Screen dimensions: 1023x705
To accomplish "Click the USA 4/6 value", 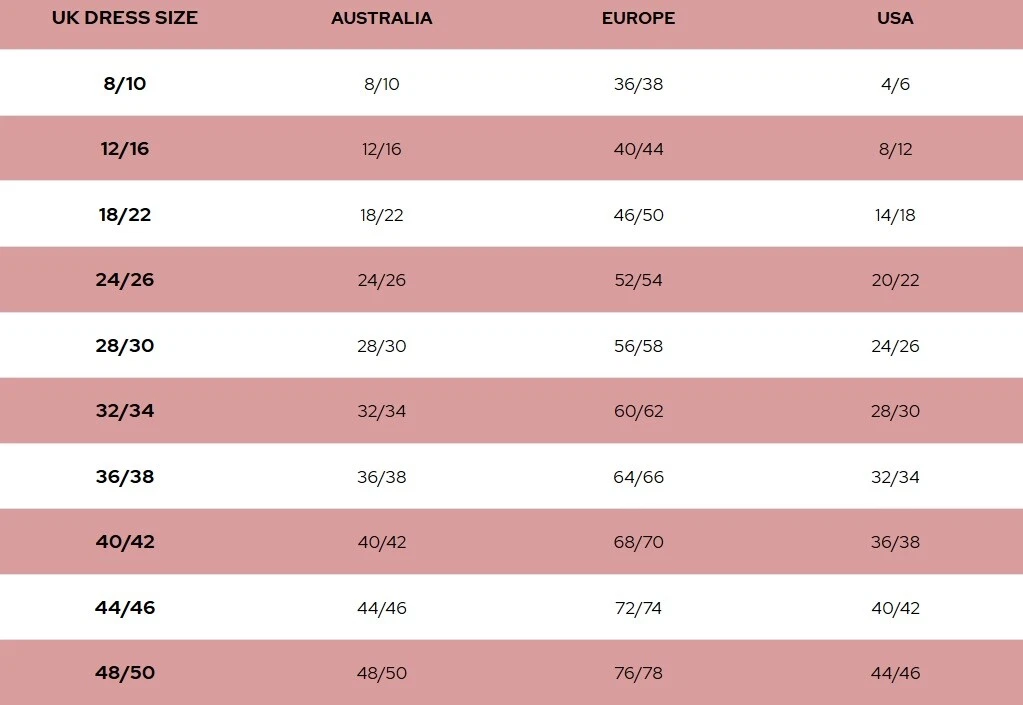I will pos(895,84).
